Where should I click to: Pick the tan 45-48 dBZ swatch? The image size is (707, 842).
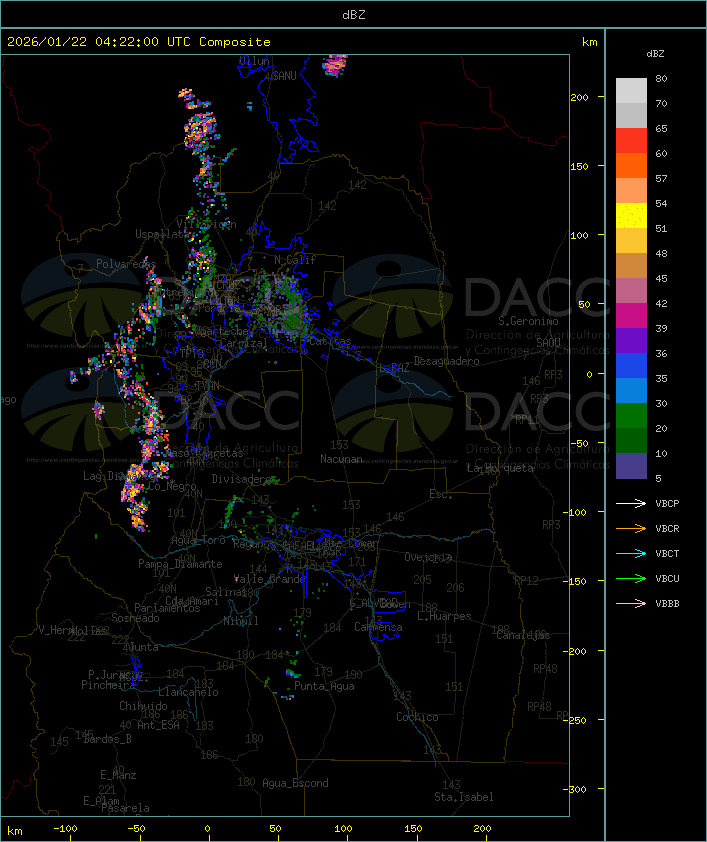631,265
